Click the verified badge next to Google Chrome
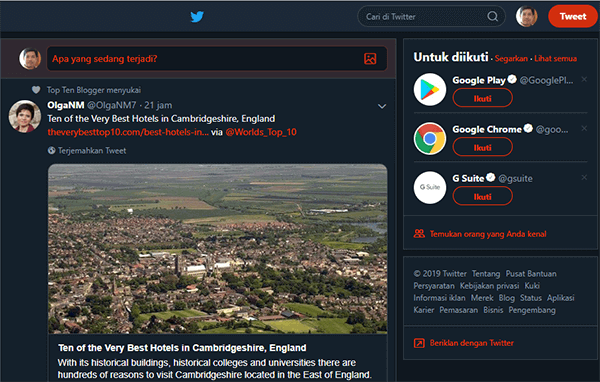This screenshot has height=382, width=600. 528,128
